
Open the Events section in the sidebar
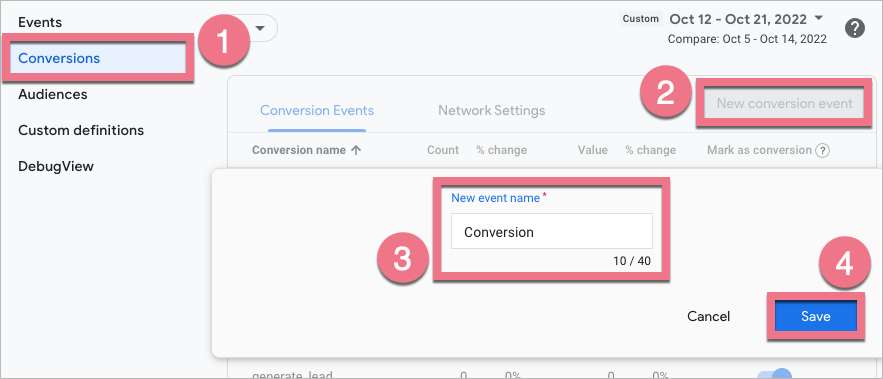[40, 23]
